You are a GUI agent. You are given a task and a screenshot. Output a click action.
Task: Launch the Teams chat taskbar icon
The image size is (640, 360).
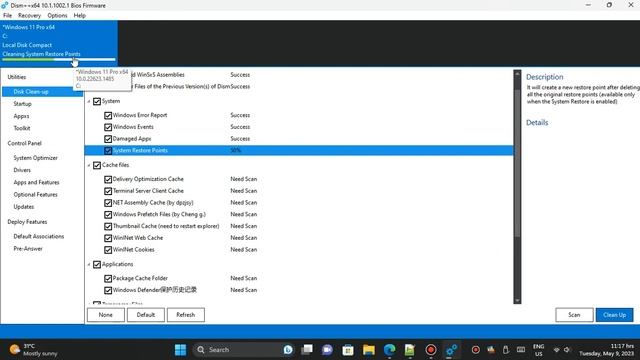tap(327, 350)
